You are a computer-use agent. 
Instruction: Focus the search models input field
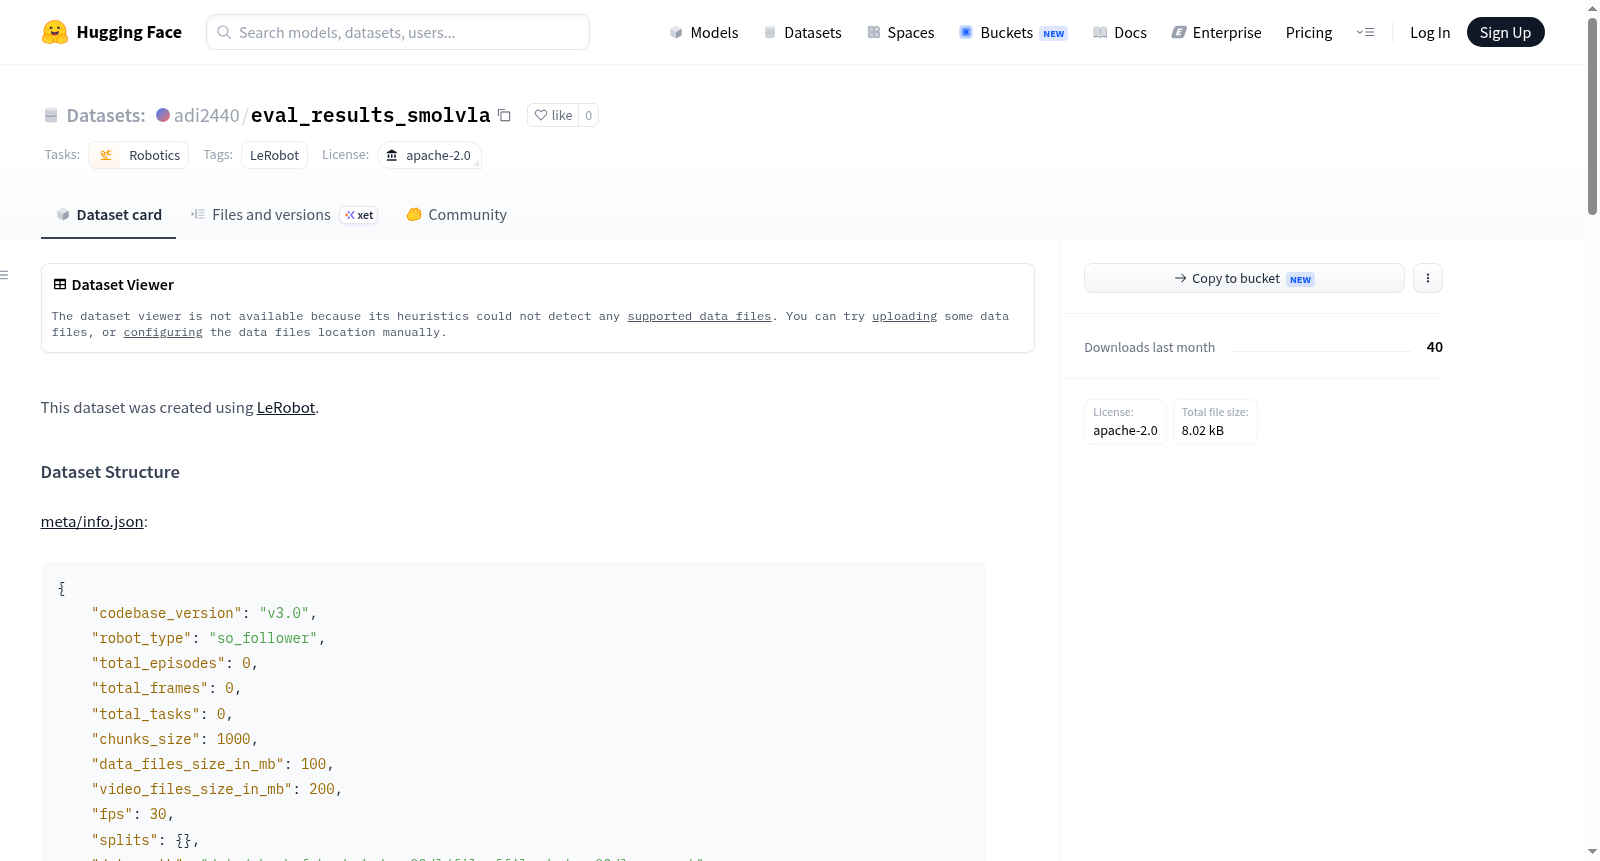tap(398, 32)
